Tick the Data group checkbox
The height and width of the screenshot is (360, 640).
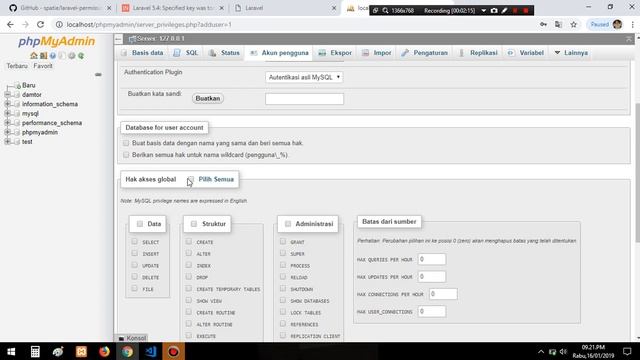click(140, 224)
